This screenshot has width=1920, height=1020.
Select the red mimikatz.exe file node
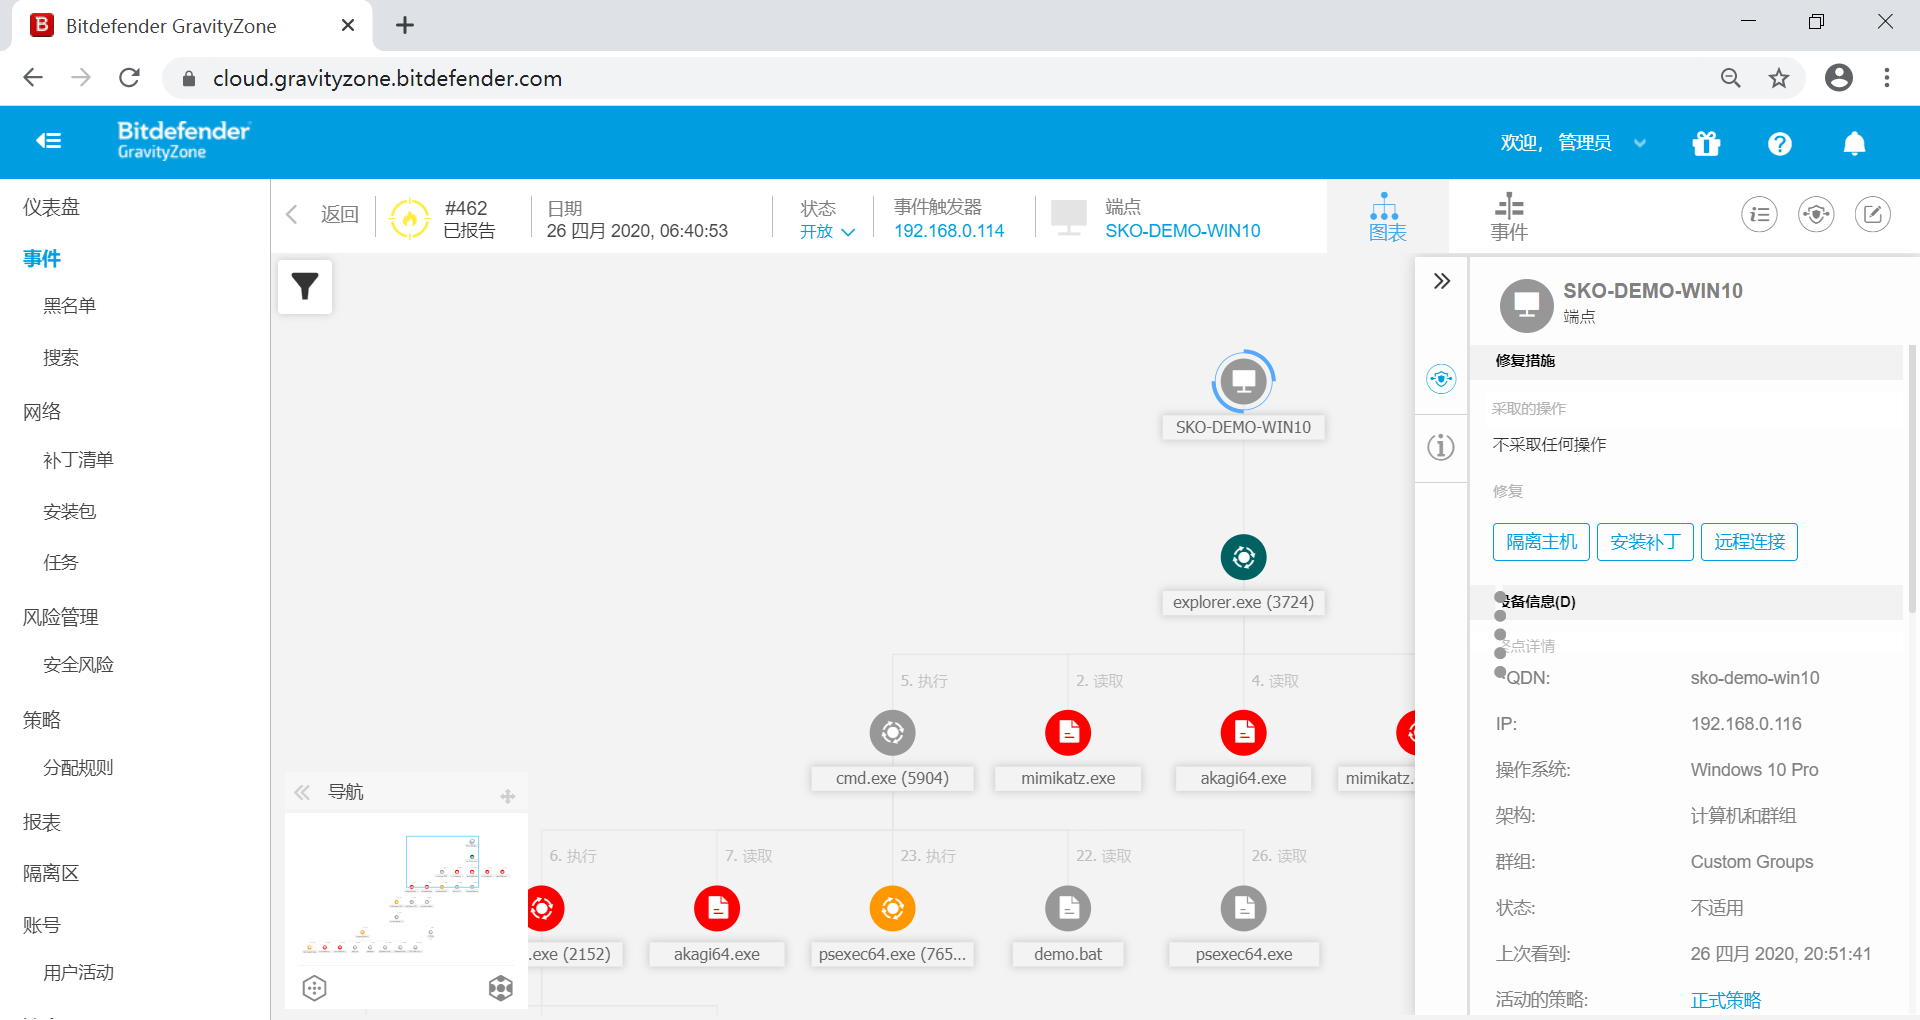pos(1068,733)
